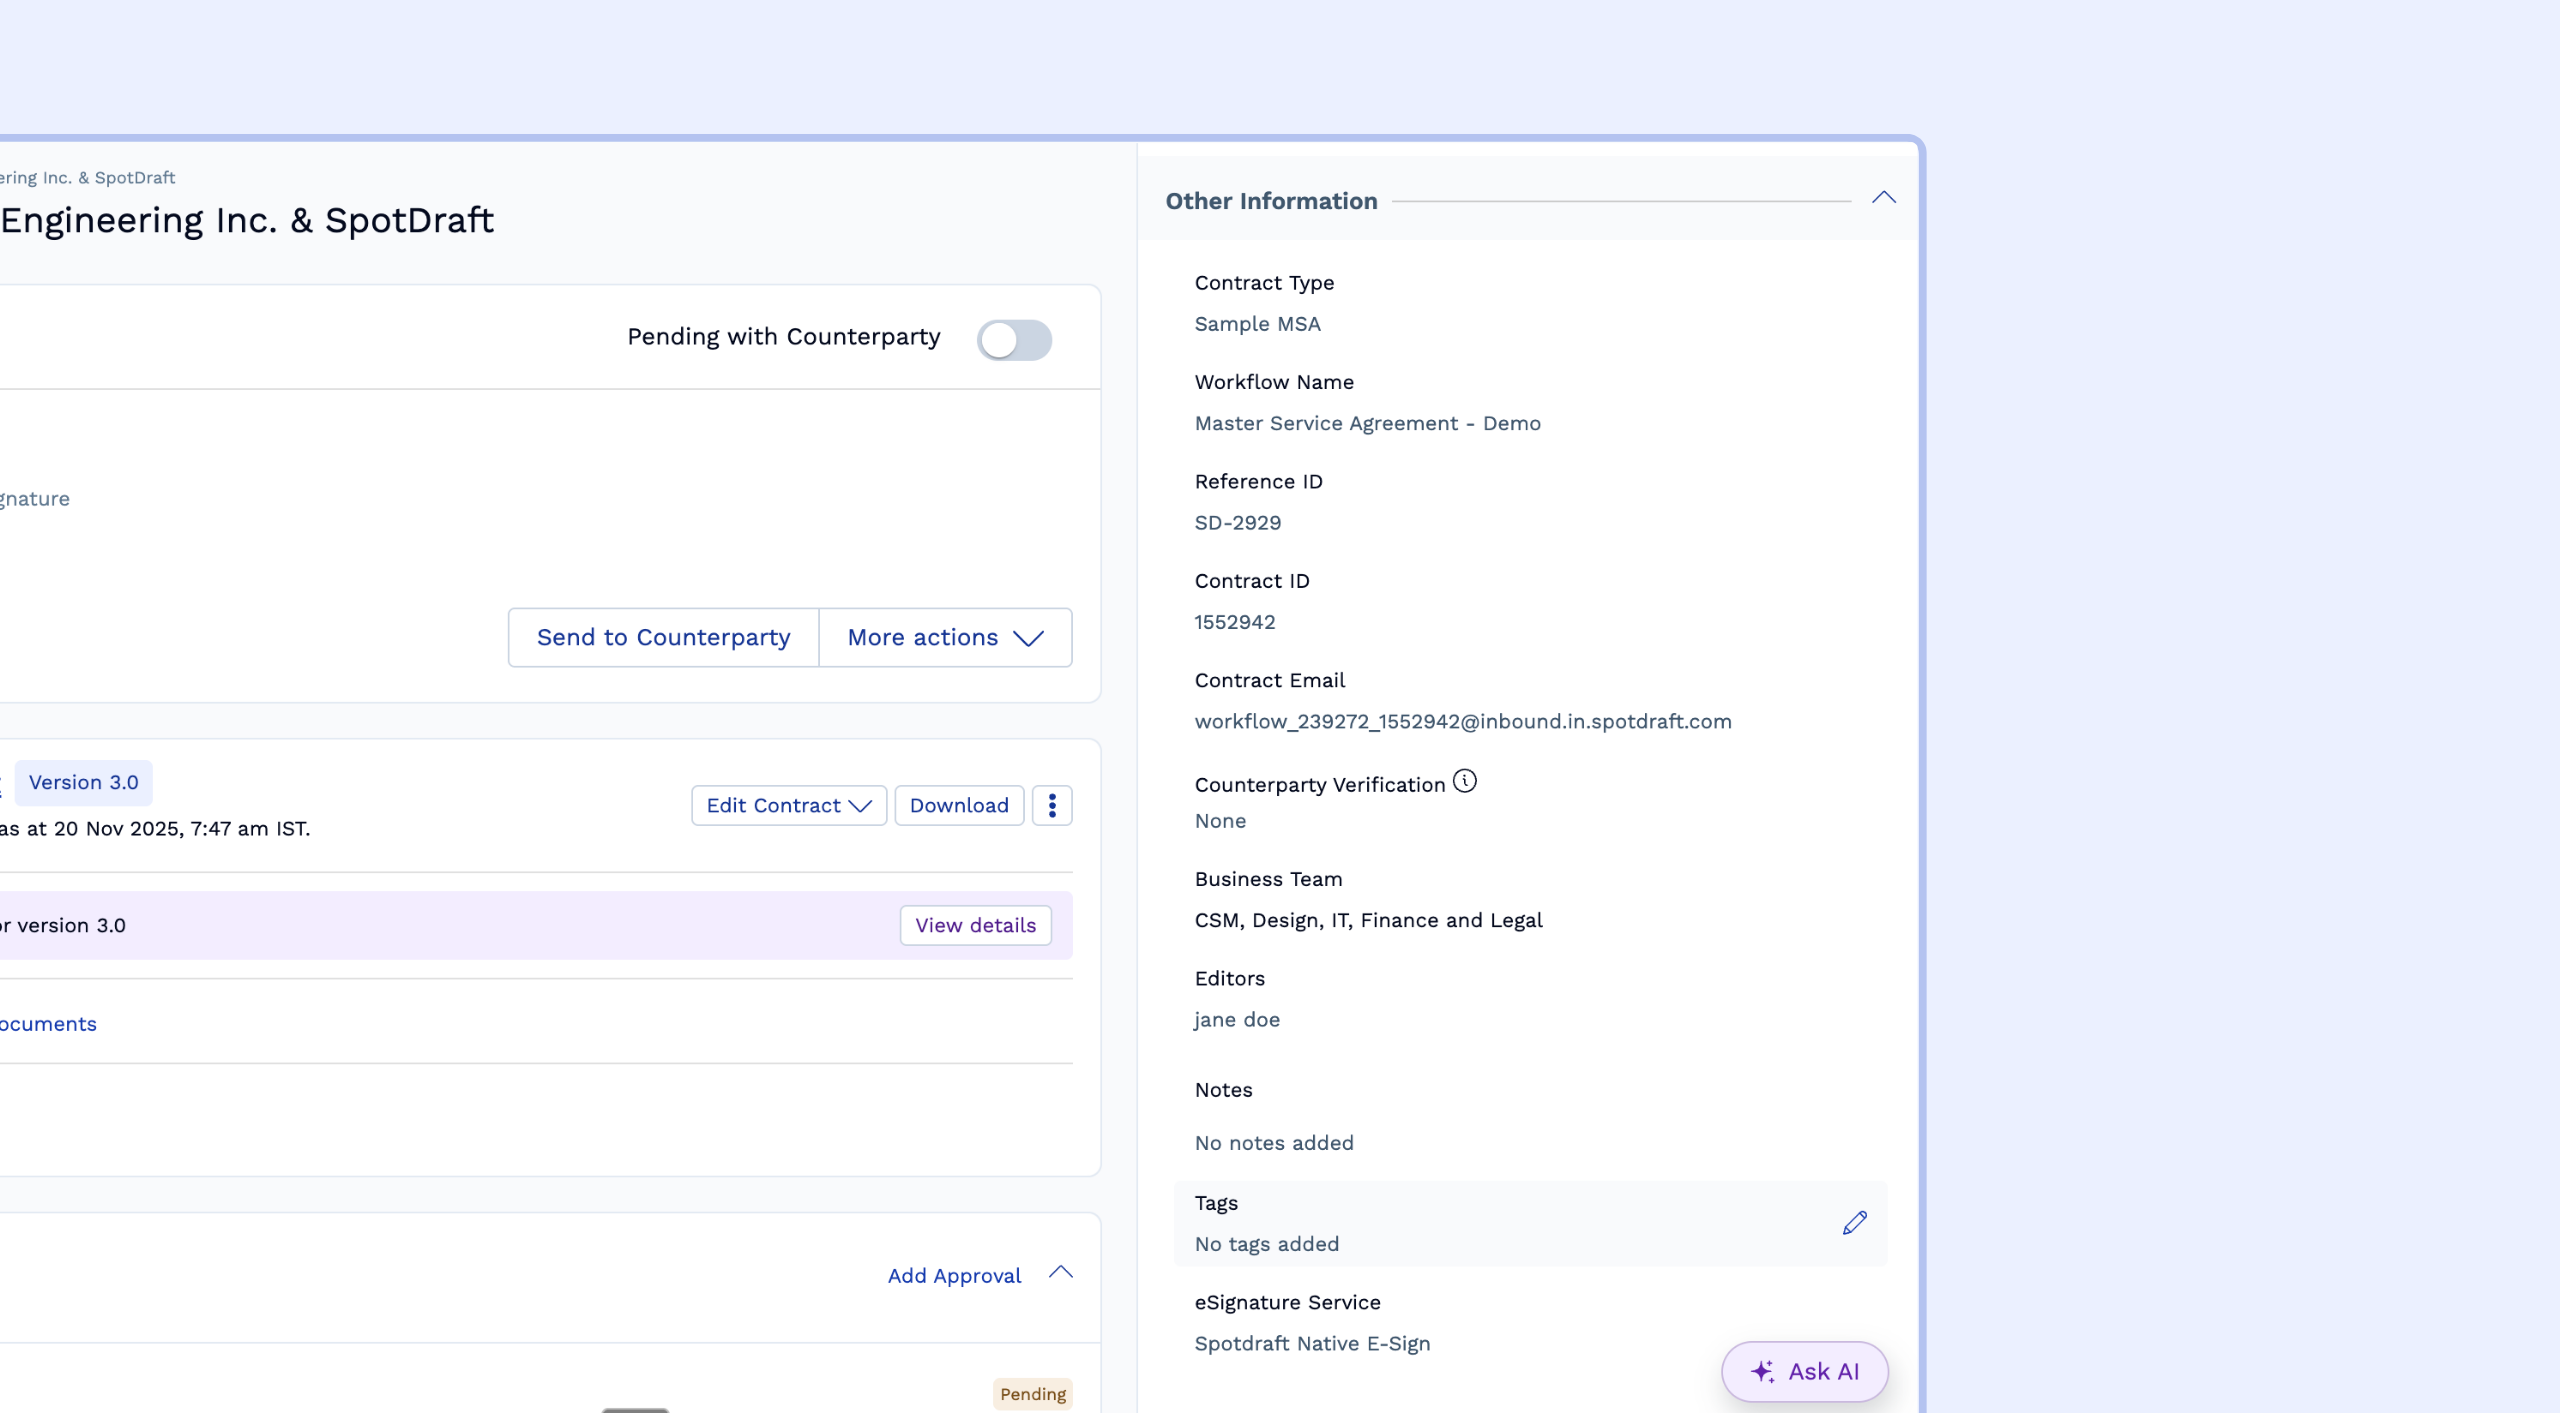
Task: Open the documents tab link
Action: pos(48,1024)
